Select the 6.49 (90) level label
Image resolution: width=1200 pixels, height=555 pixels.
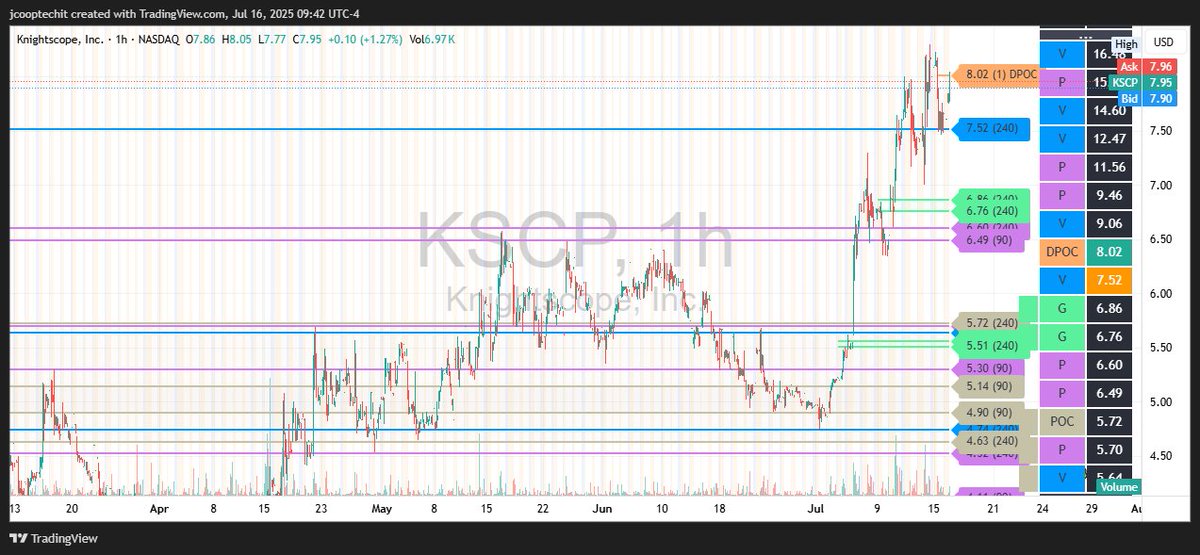coord(988,240)
